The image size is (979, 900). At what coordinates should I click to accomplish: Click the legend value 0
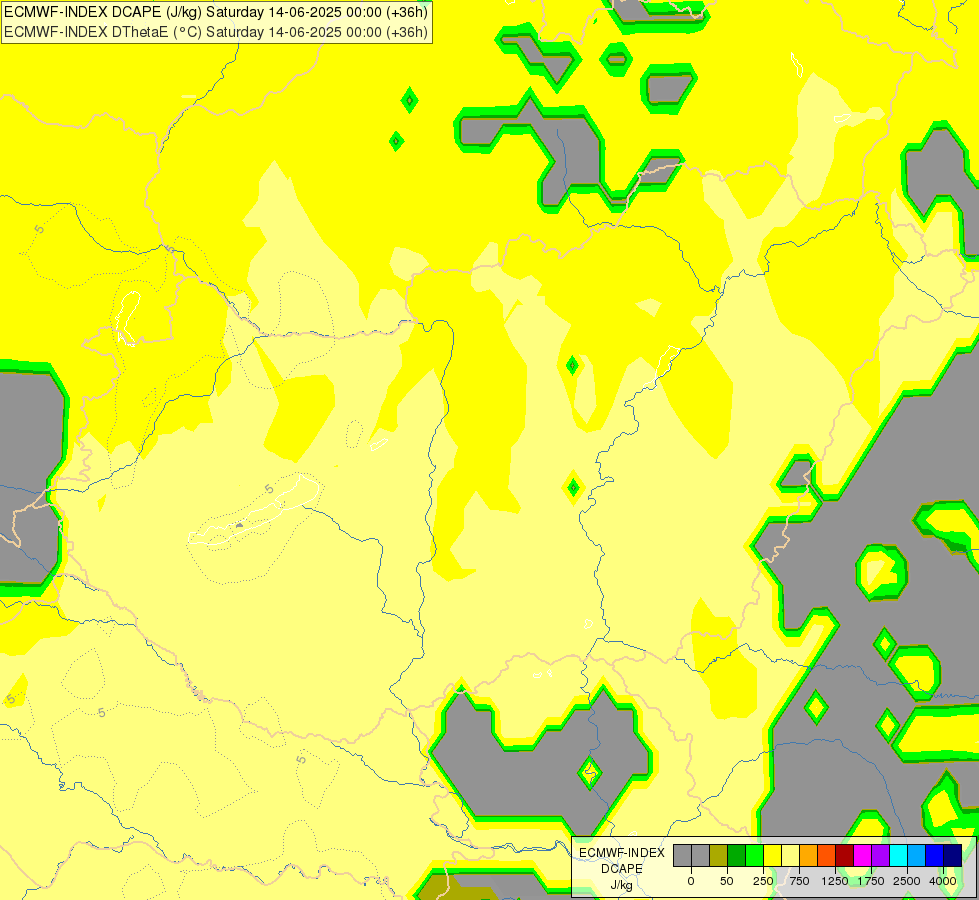691,881
